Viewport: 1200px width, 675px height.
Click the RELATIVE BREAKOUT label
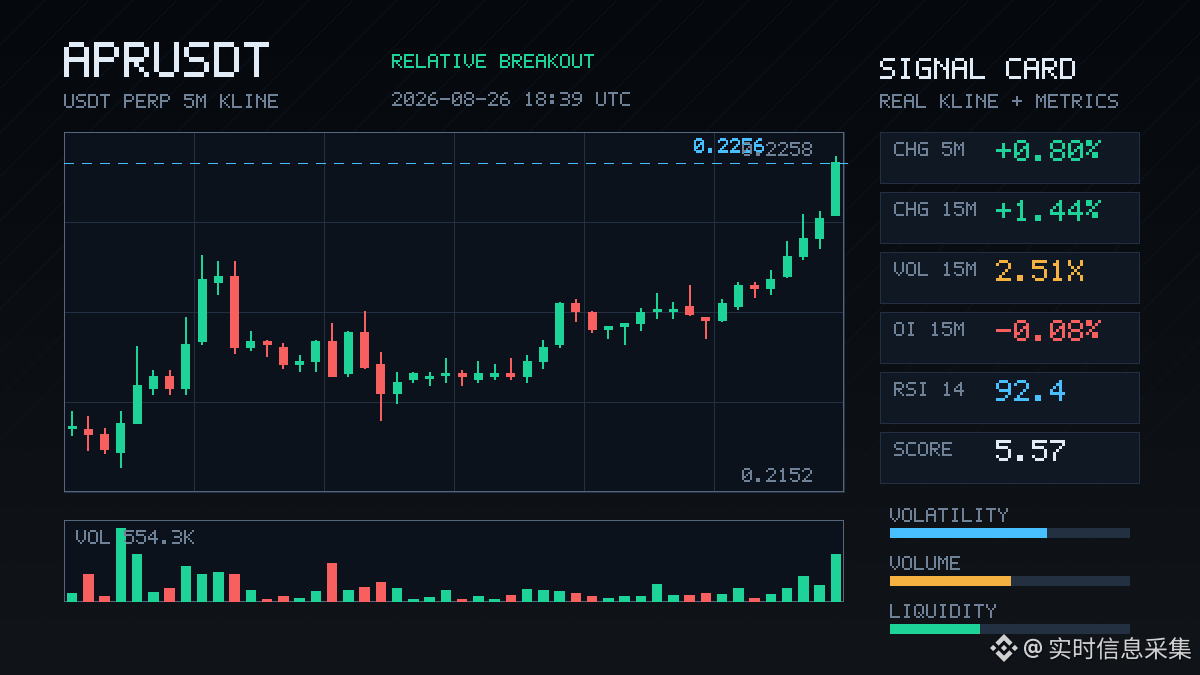(x=492, y=61)
